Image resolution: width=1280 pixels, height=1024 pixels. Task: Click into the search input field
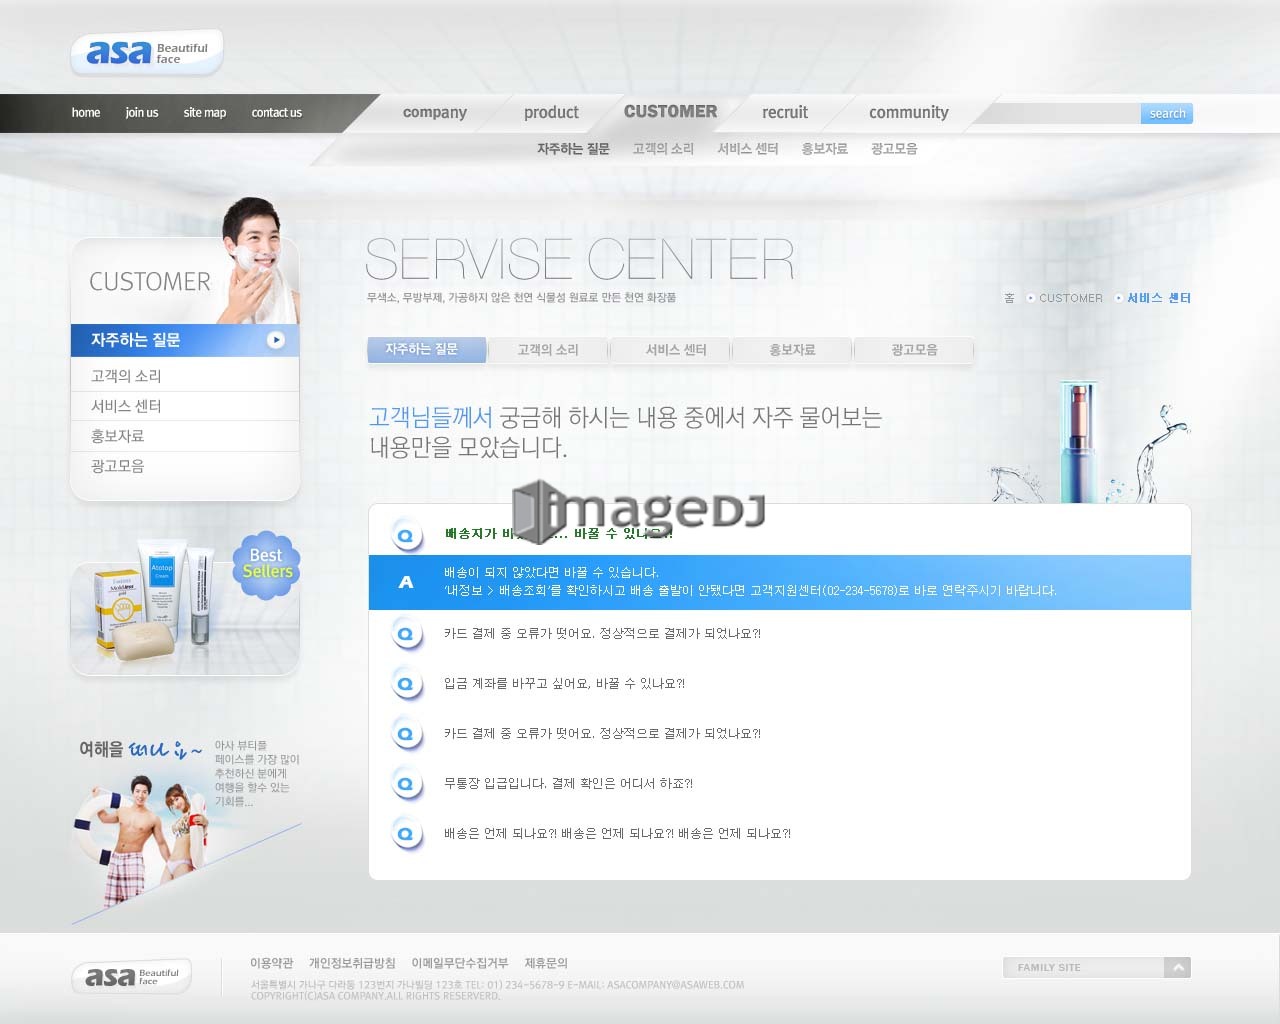1066,114
